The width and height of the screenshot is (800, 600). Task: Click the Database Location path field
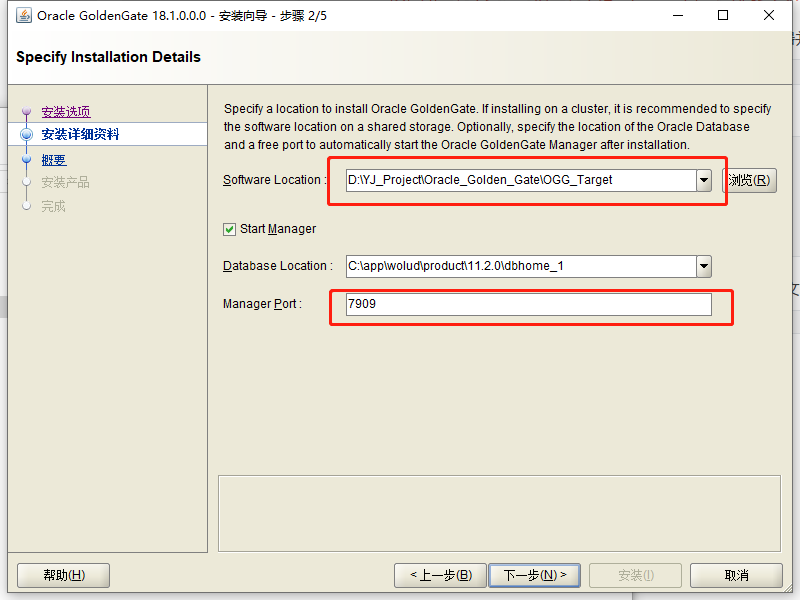521,266
